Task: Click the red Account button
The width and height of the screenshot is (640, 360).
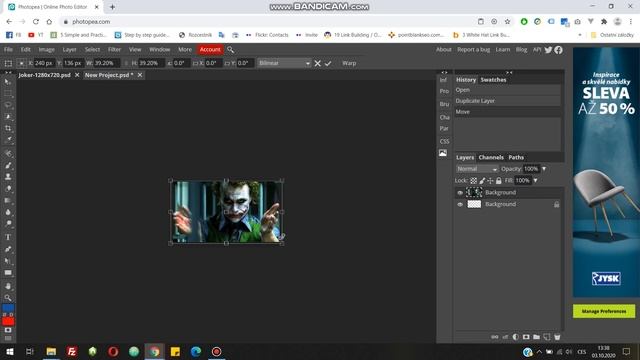Action: 210,49
